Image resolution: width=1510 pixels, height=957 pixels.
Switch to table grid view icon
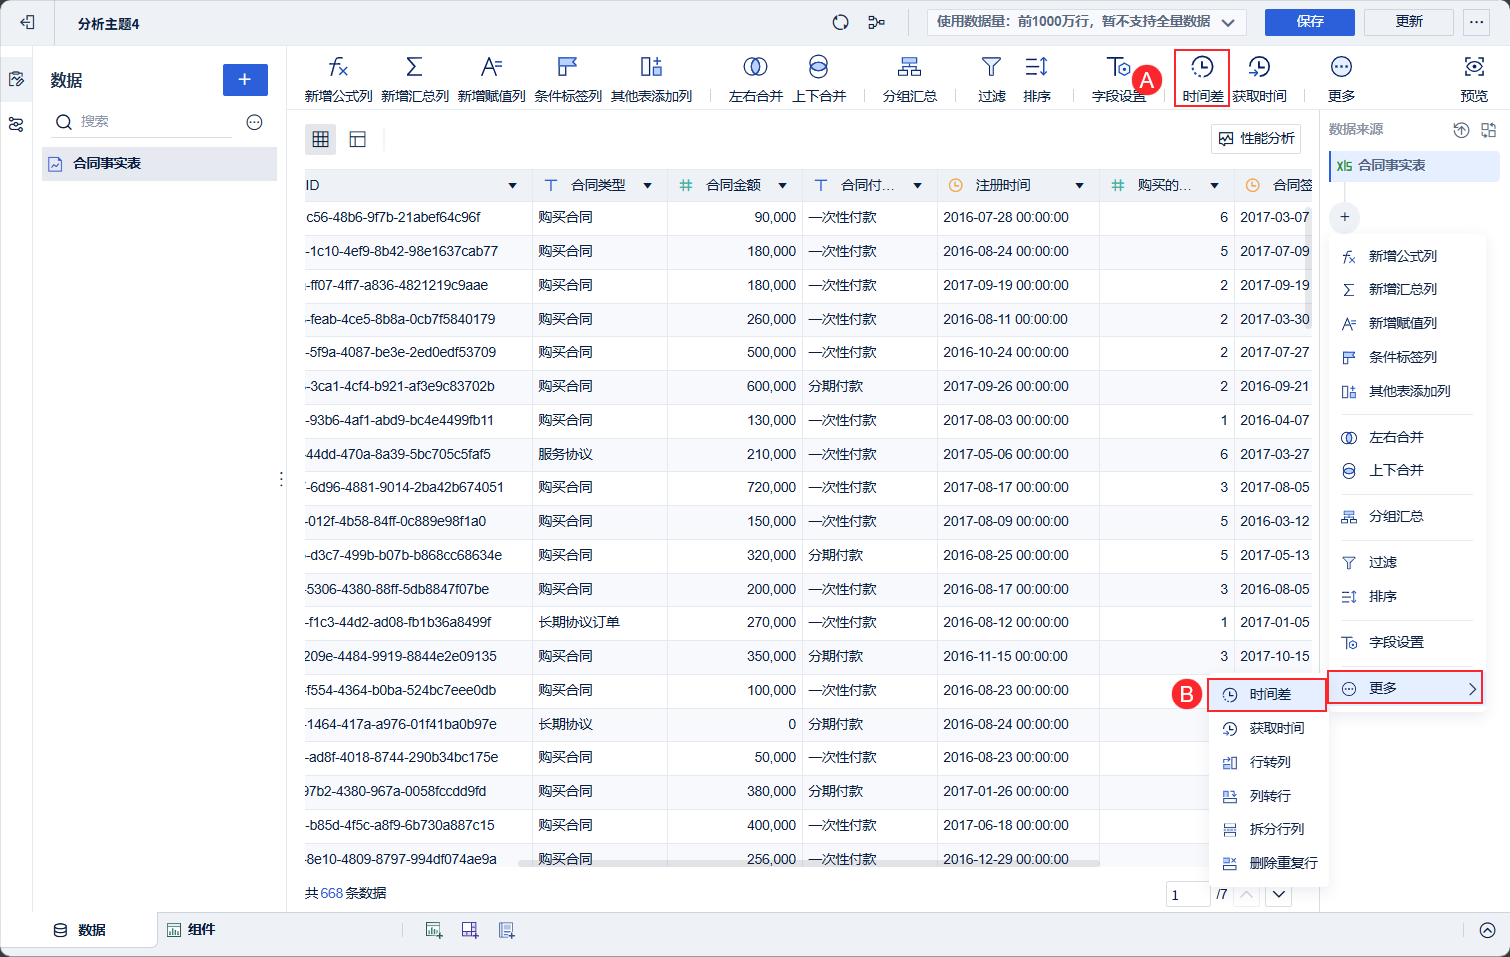click(321, 139)
